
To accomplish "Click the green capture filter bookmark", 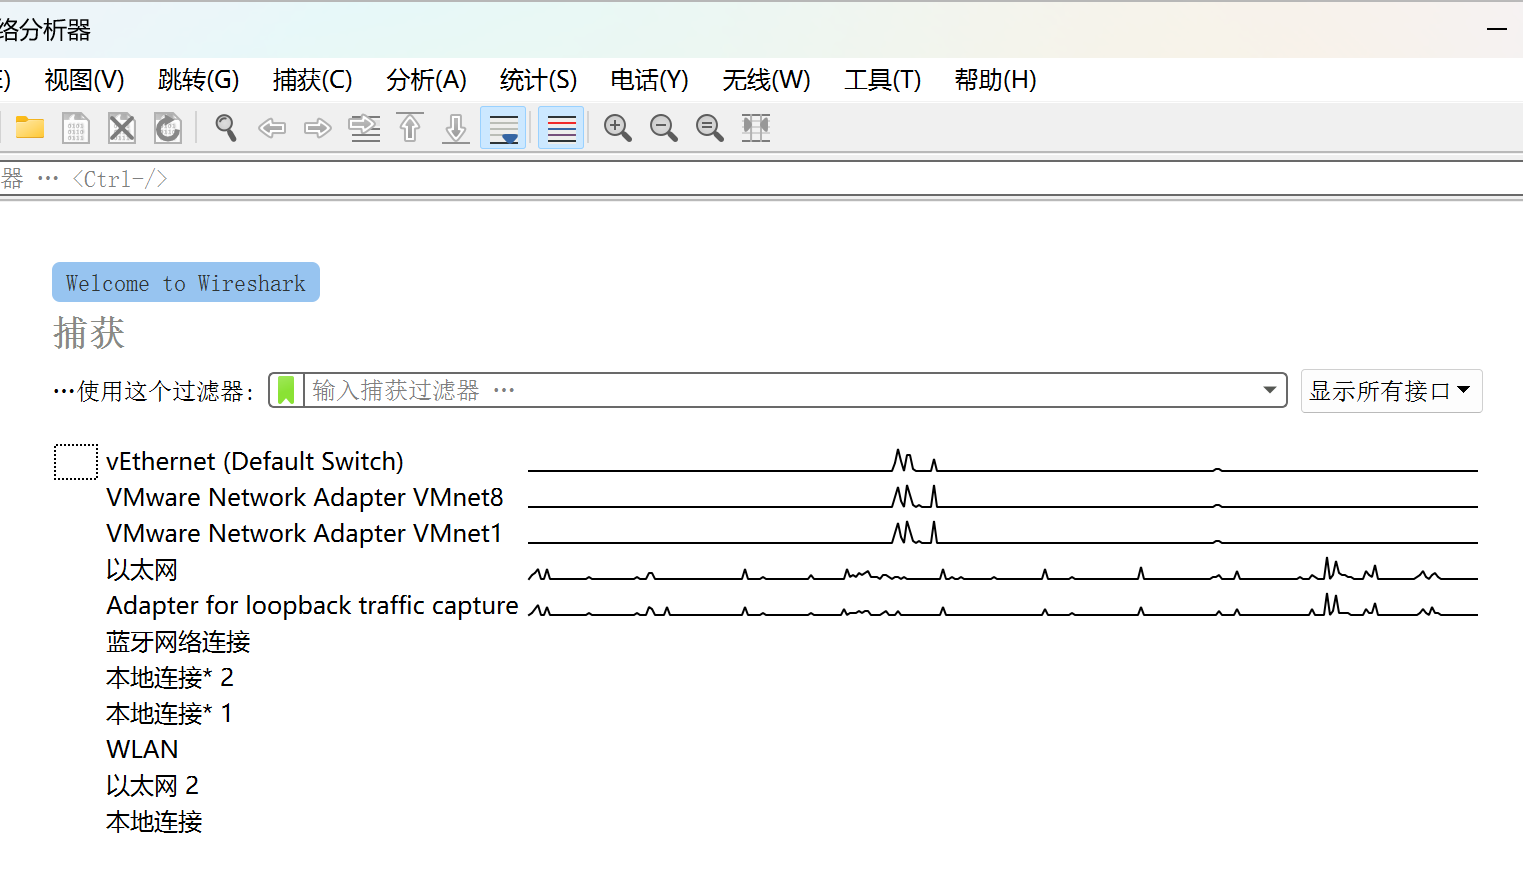I will click(x=286, y=390).
